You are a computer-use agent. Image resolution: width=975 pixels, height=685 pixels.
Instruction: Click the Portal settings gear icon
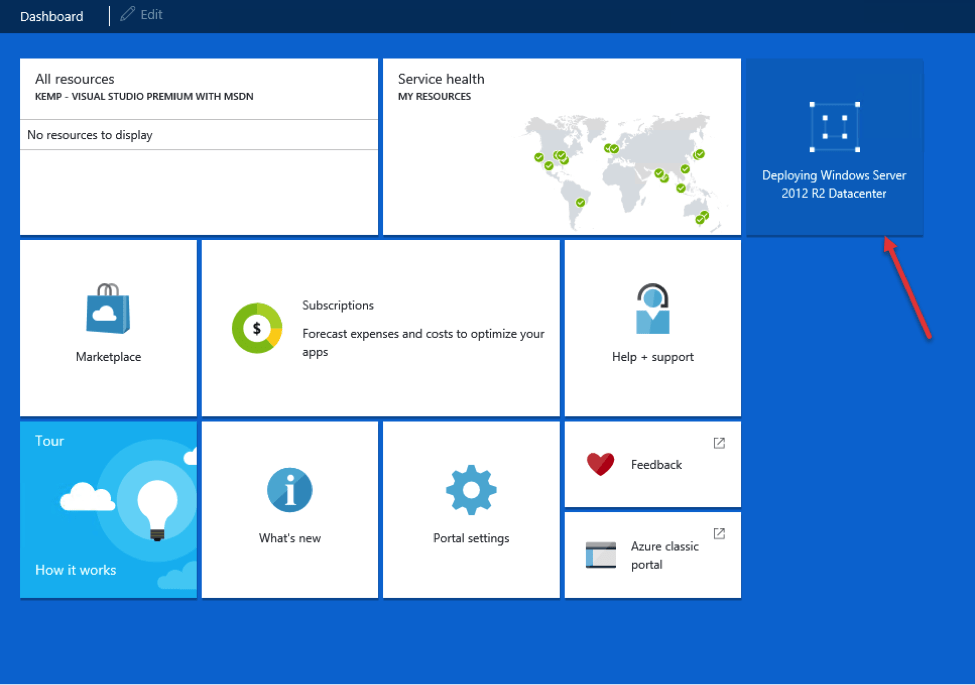pyautogui.click(x=471, y=490)
